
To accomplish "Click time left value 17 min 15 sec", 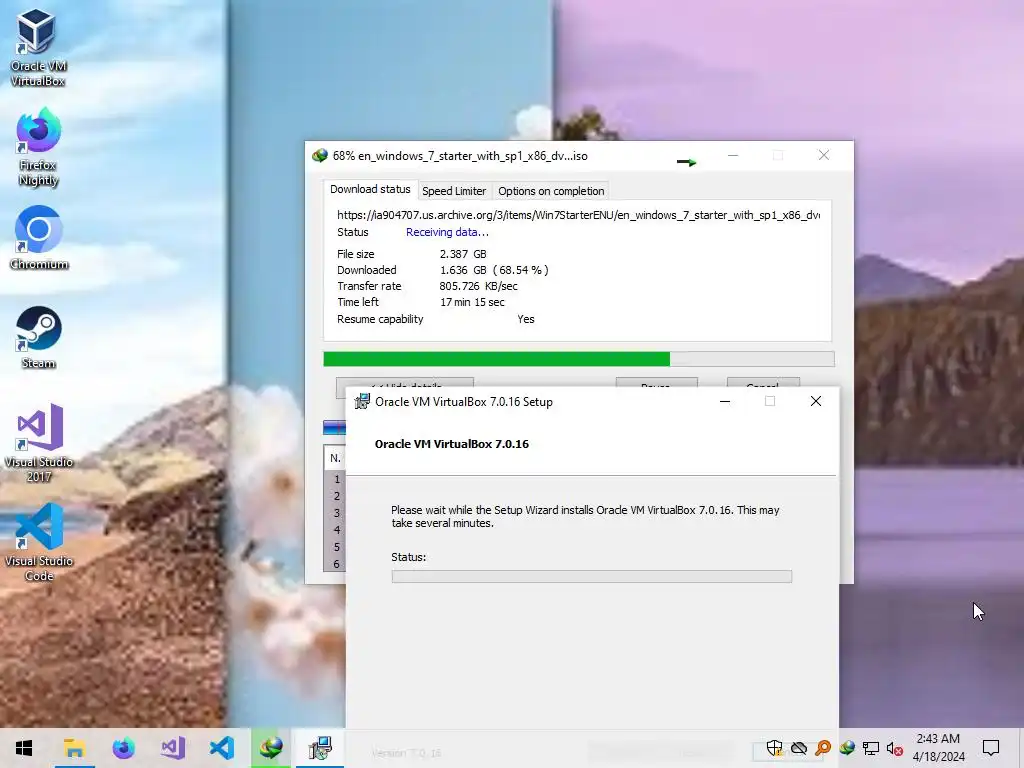I will tap(472, 302).
